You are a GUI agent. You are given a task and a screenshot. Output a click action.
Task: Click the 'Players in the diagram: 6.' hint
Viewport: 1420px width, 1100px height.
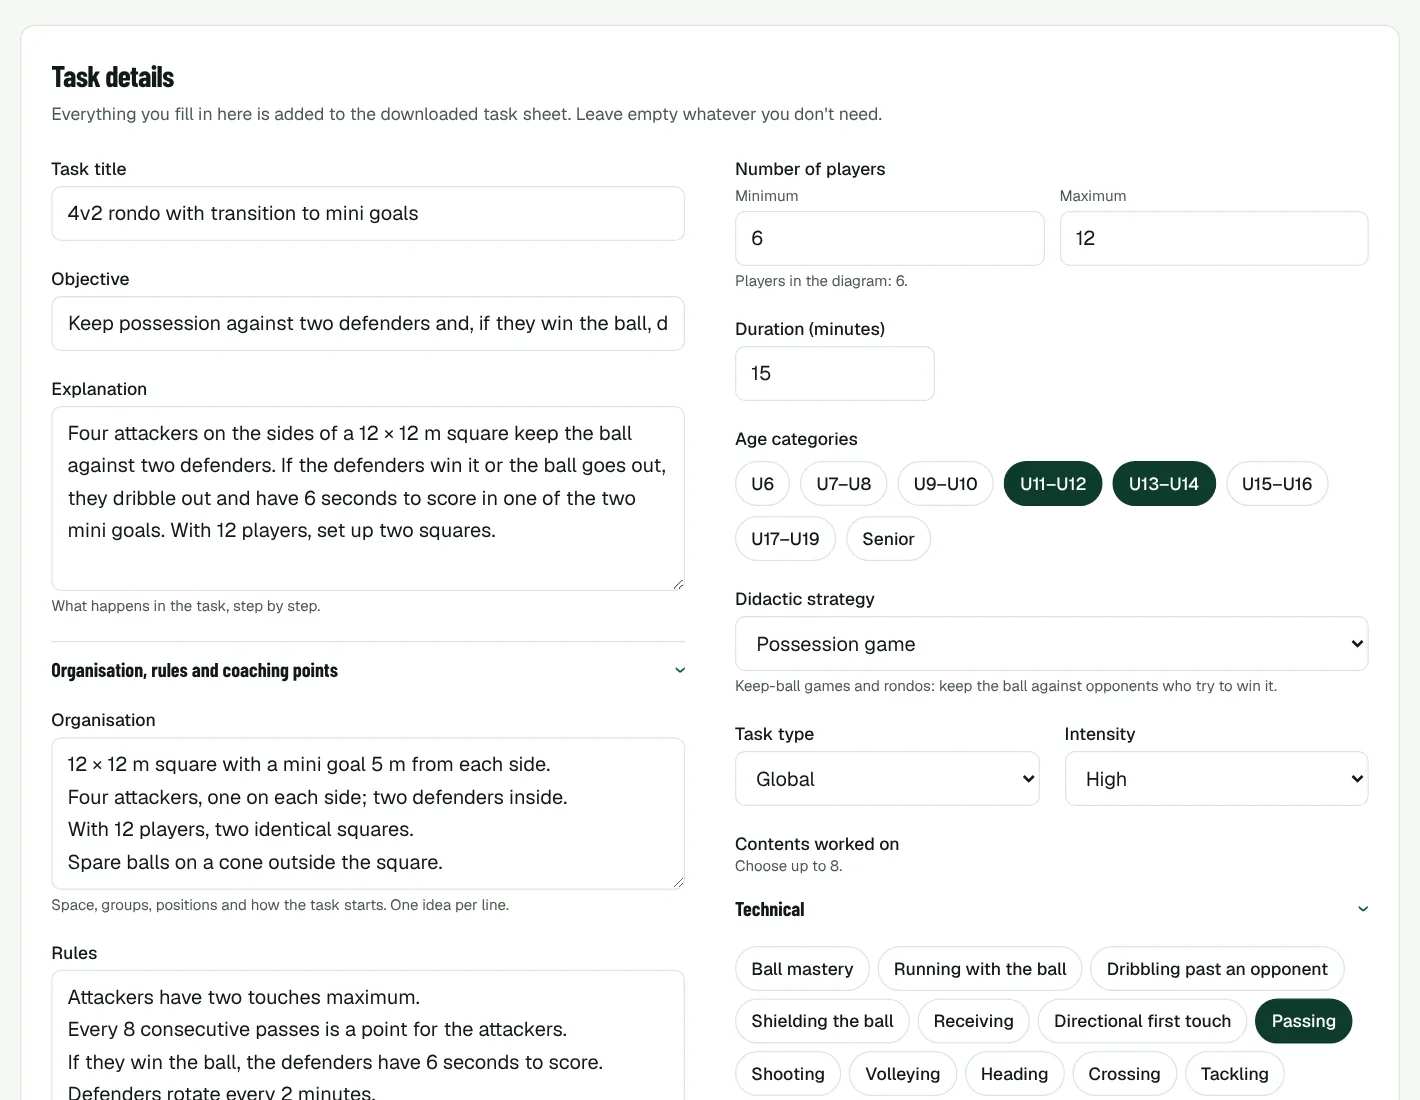[x=821, y=281]
